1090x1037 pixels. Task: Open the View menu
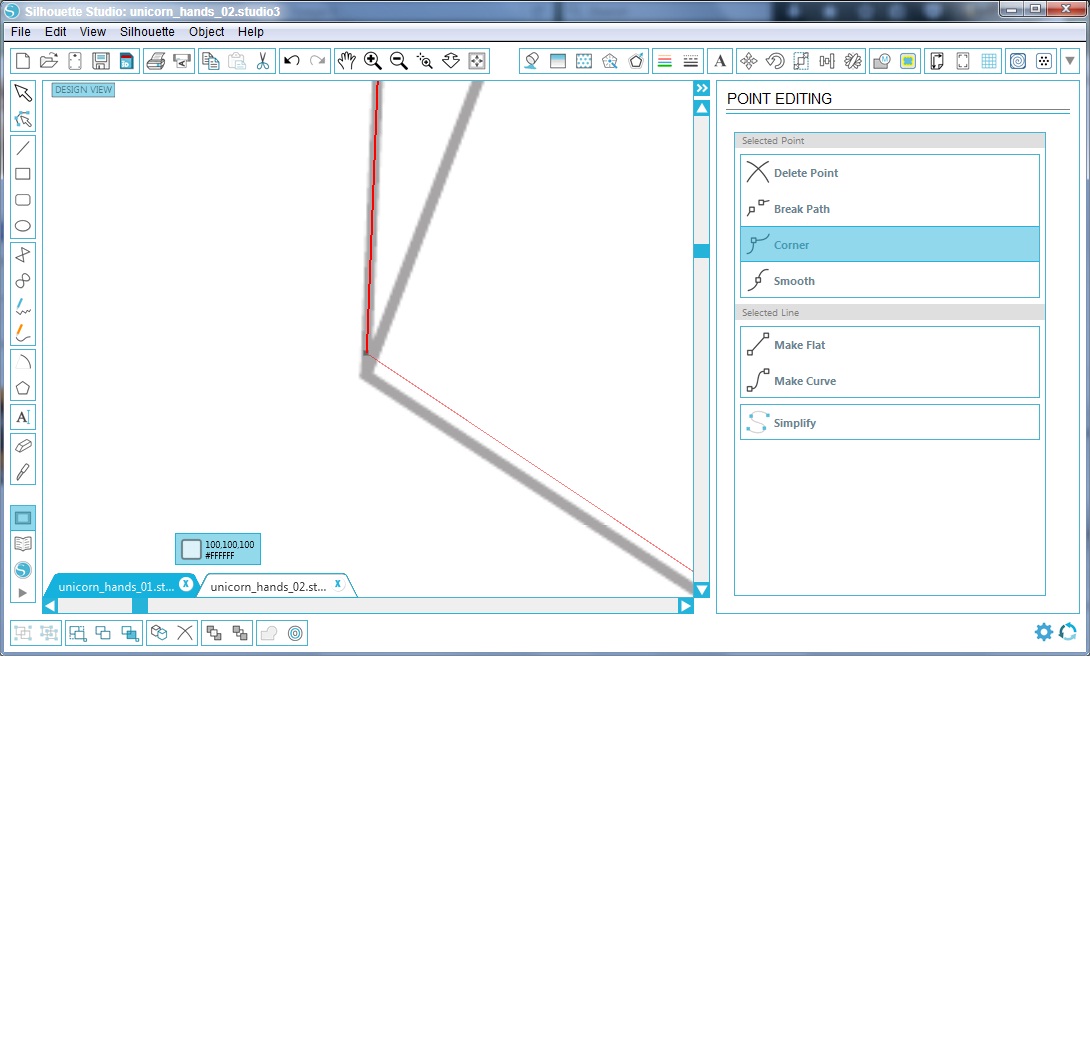pos(92,32)
